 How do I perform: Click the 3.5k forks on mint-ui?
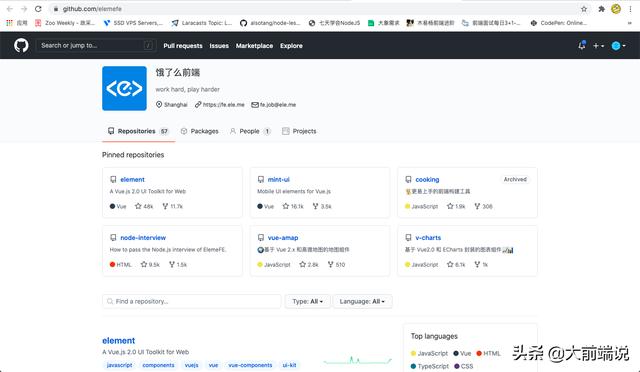click(322, 206)
